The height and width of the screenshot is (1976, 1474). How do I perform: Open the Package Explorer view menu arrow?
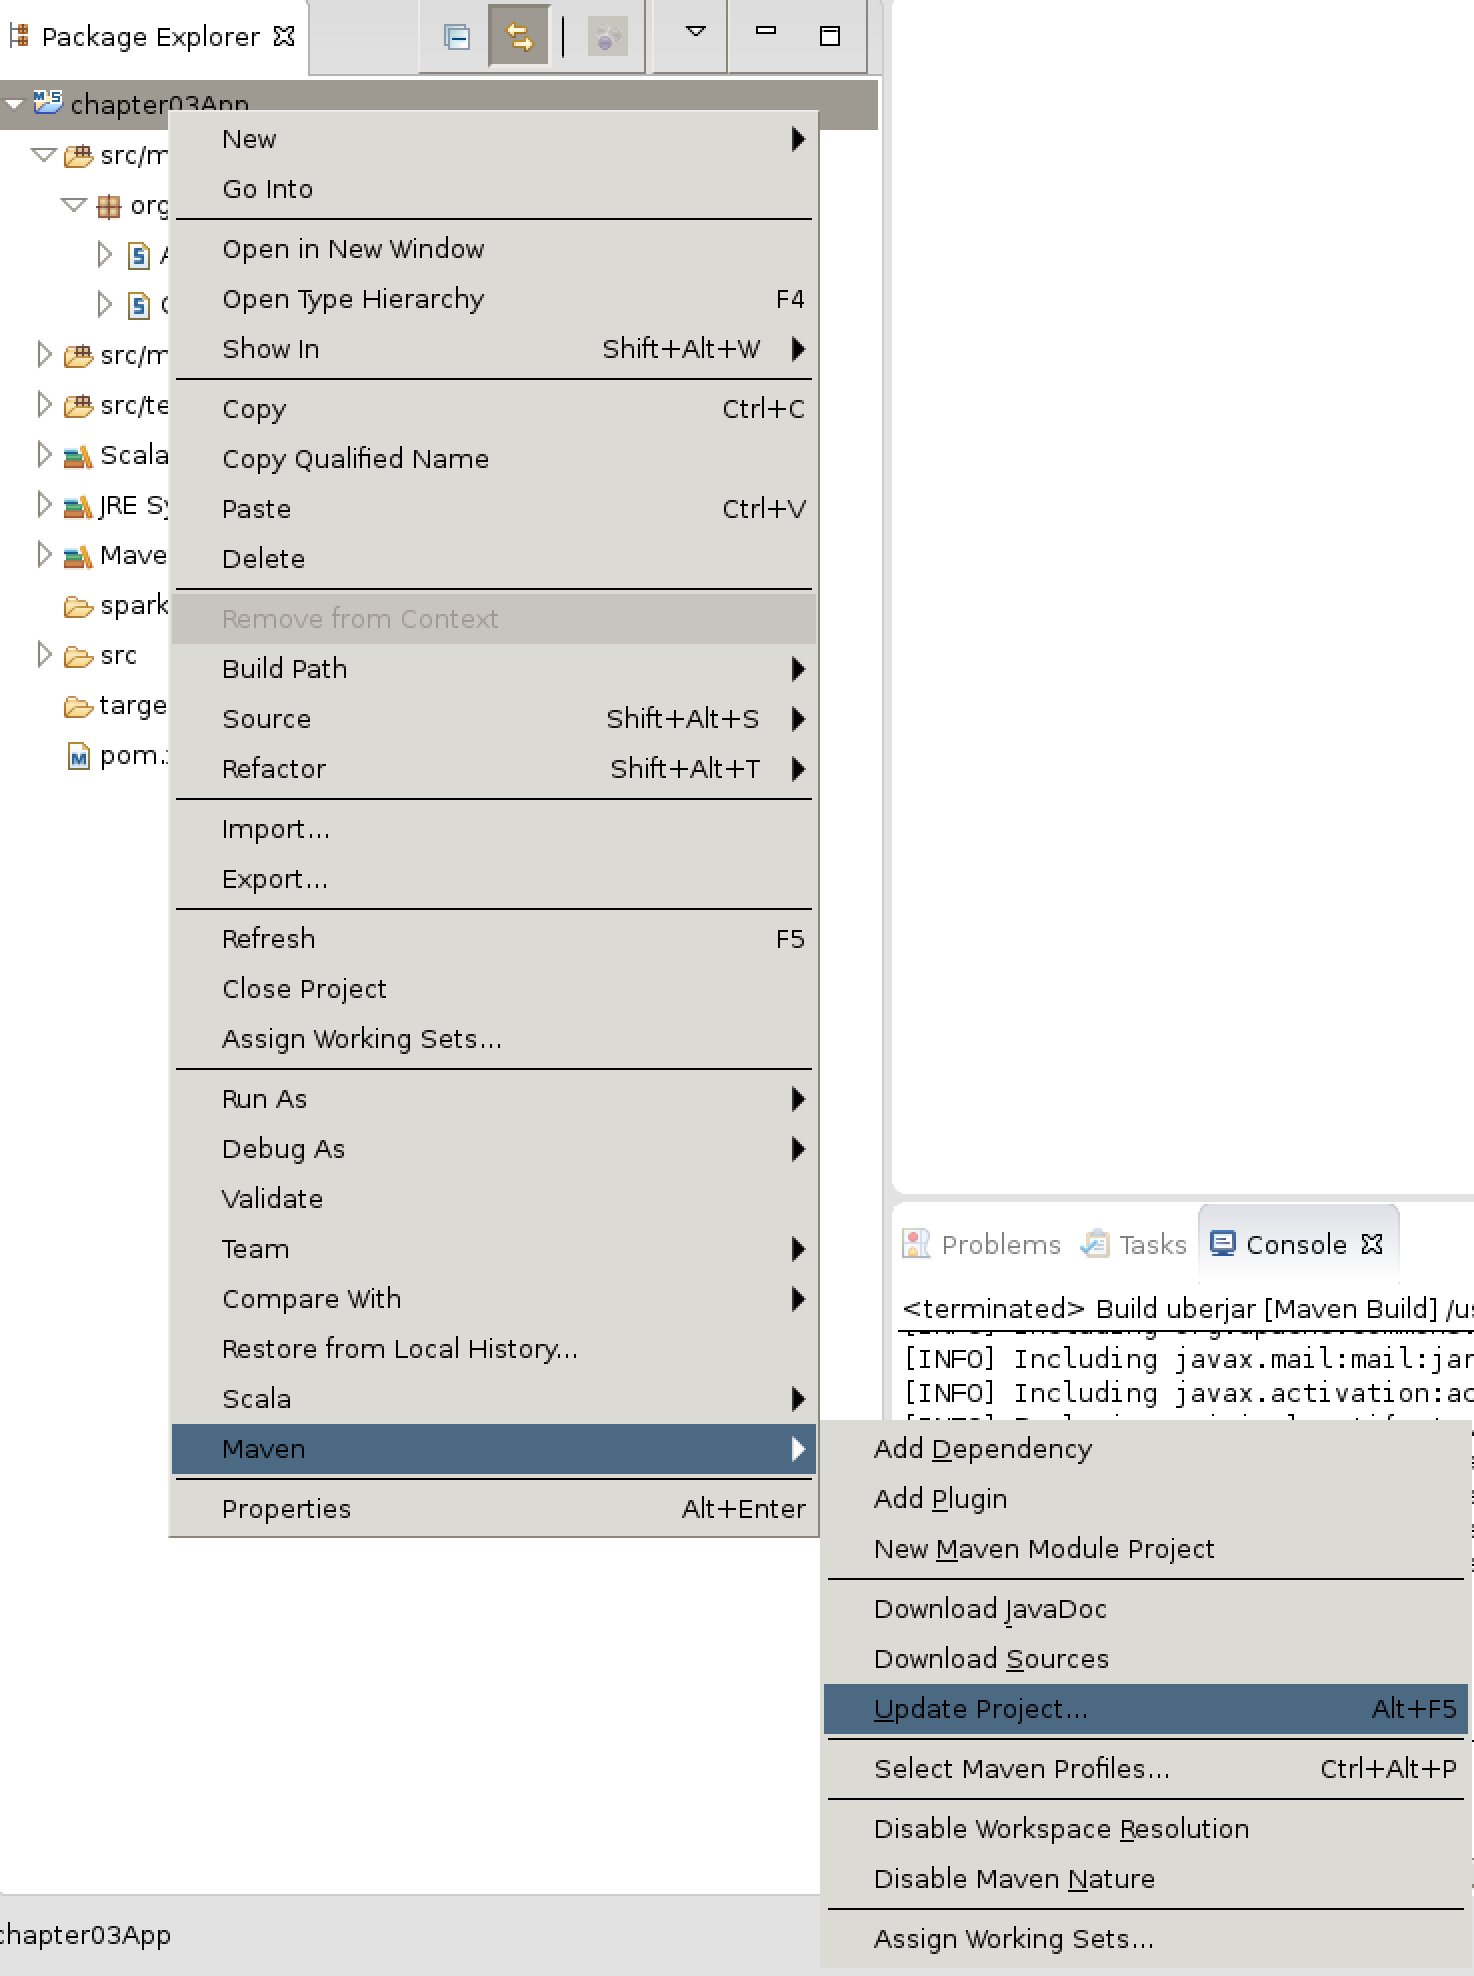696,32
